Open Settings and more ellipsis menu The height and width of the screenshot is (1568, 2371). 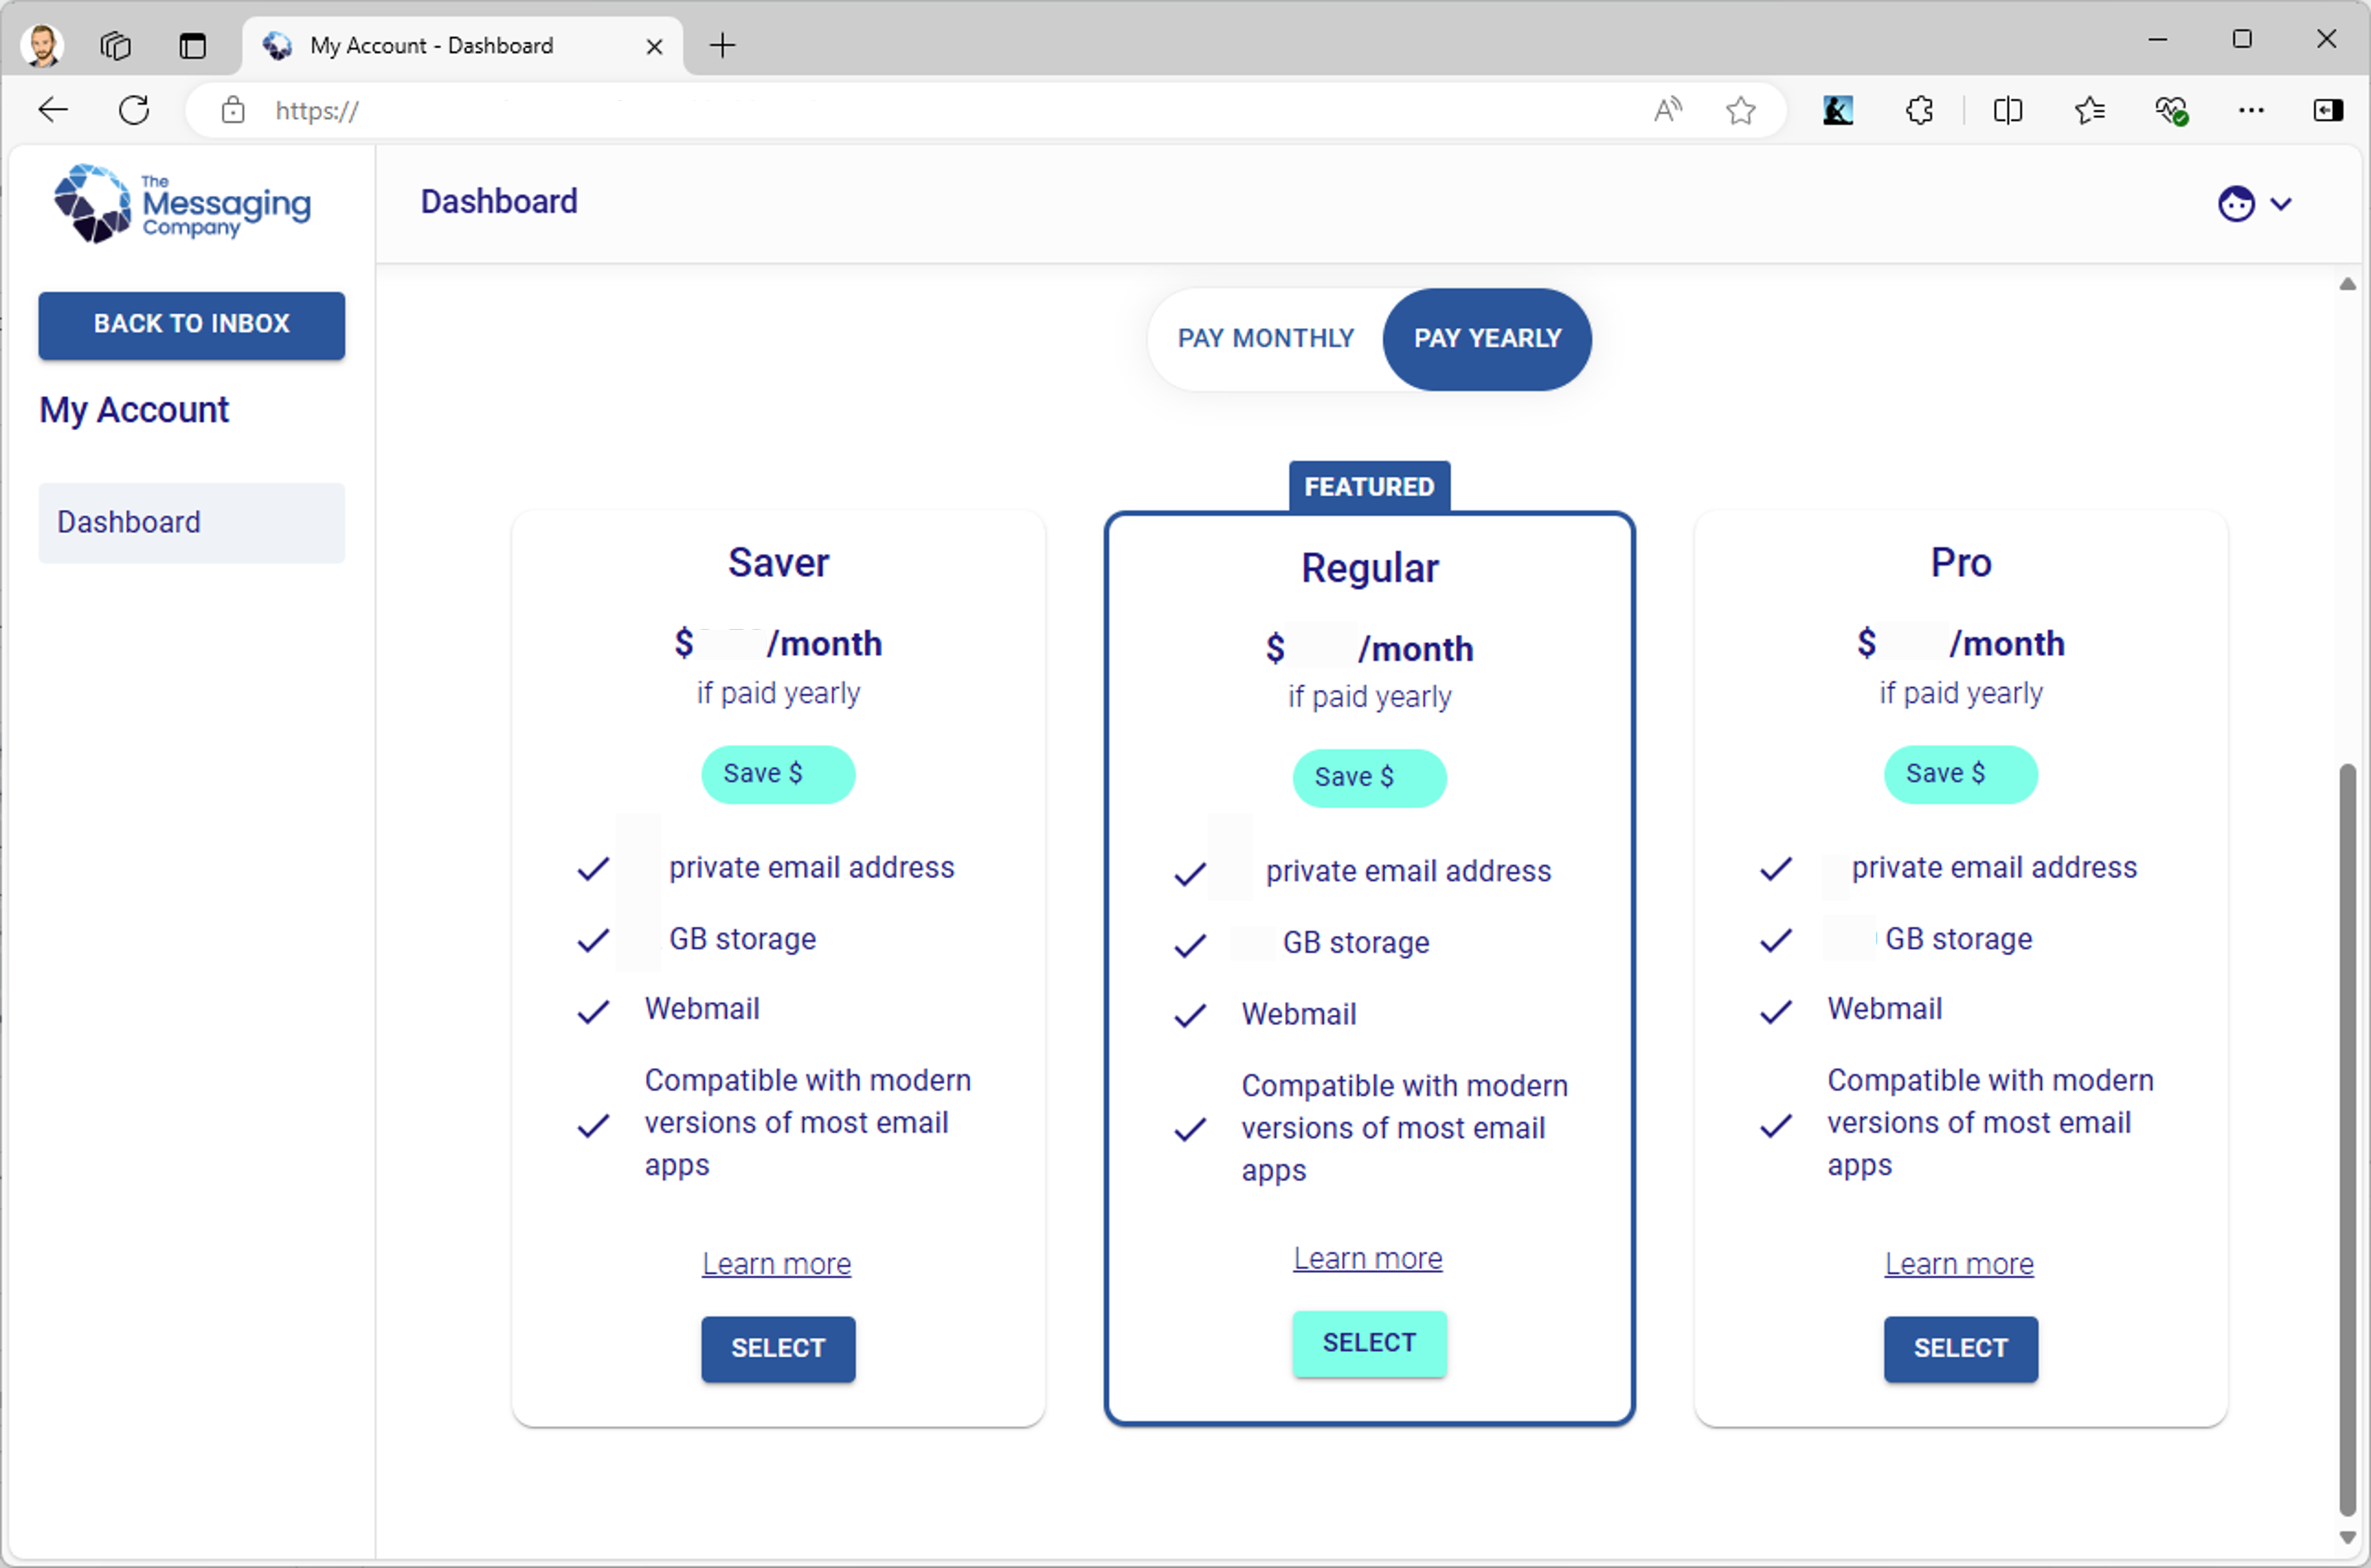point(2251,110)
